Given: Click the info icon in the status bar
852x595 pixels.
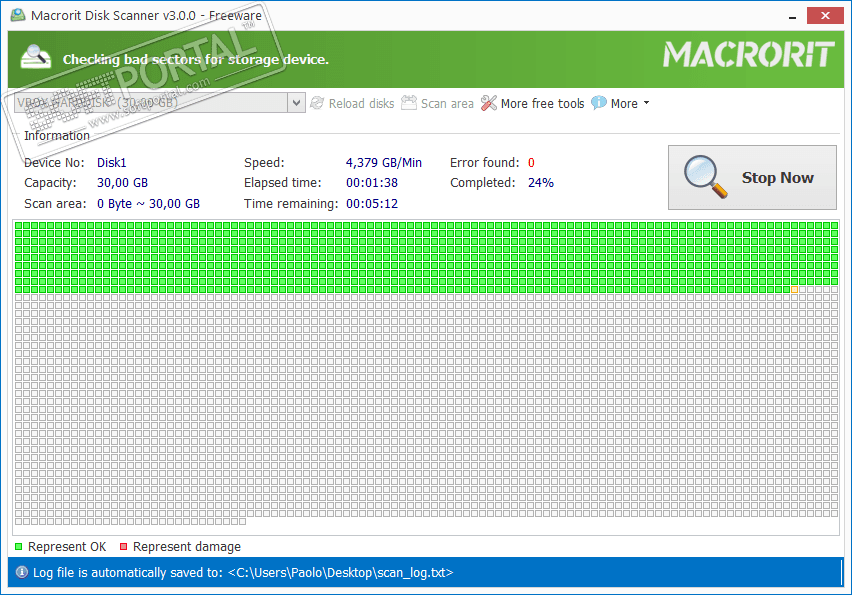Looking at the screenshot, I should (22, 572).
